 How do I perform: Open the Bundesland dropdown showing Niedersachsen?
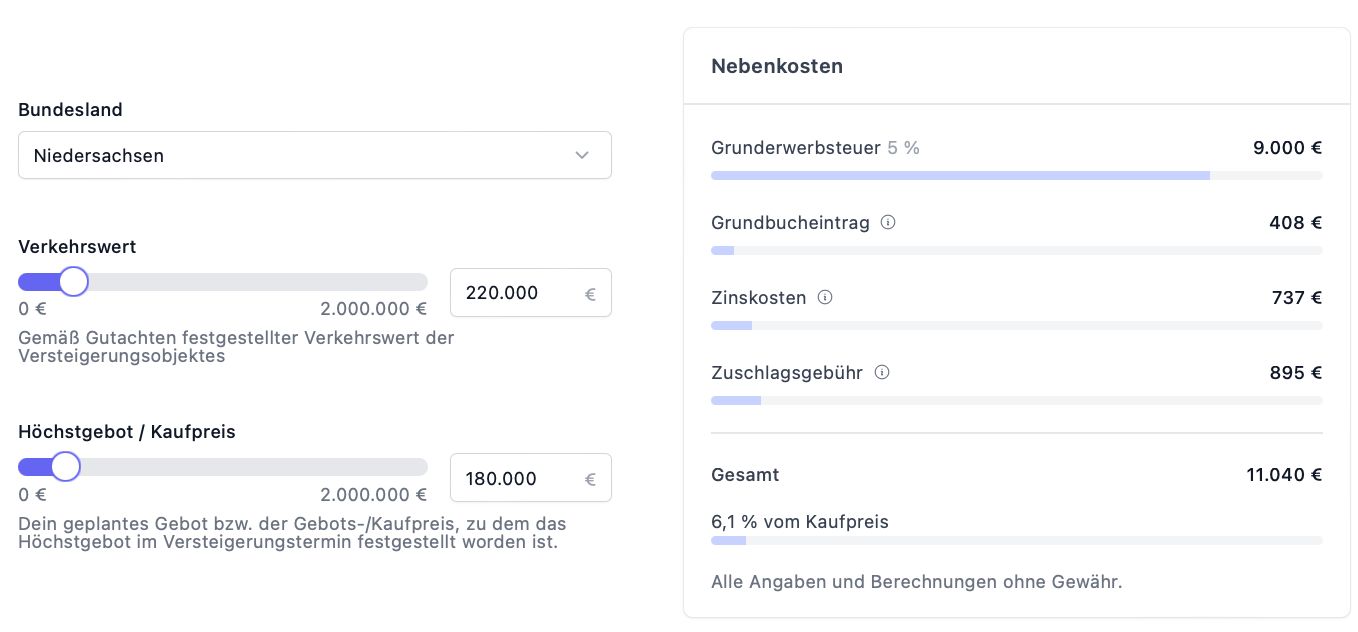click(x=314, y=155)
